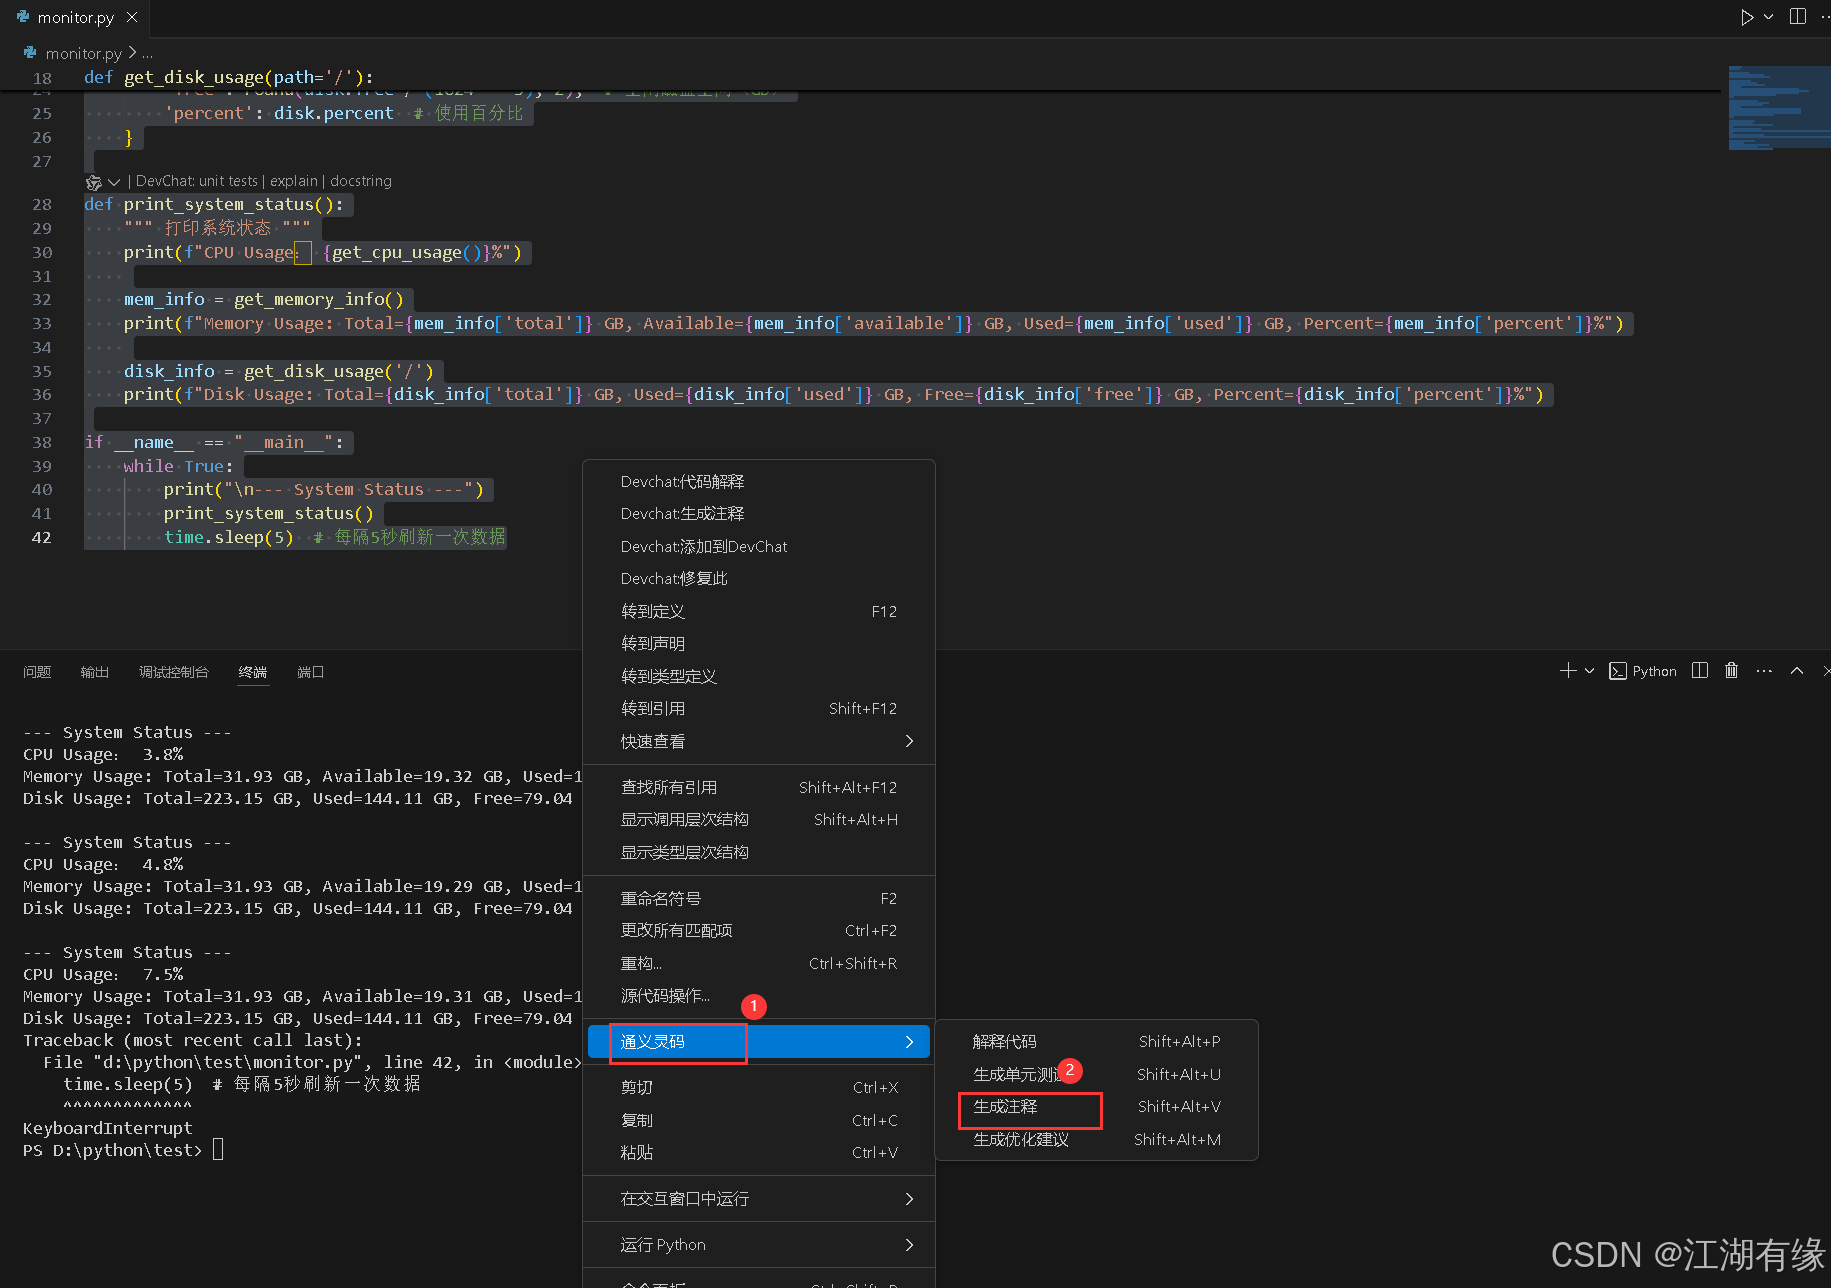1831x1288 pixels.
Task: Choose '更改所有匹配项' menu item
Action: point(759,931)
